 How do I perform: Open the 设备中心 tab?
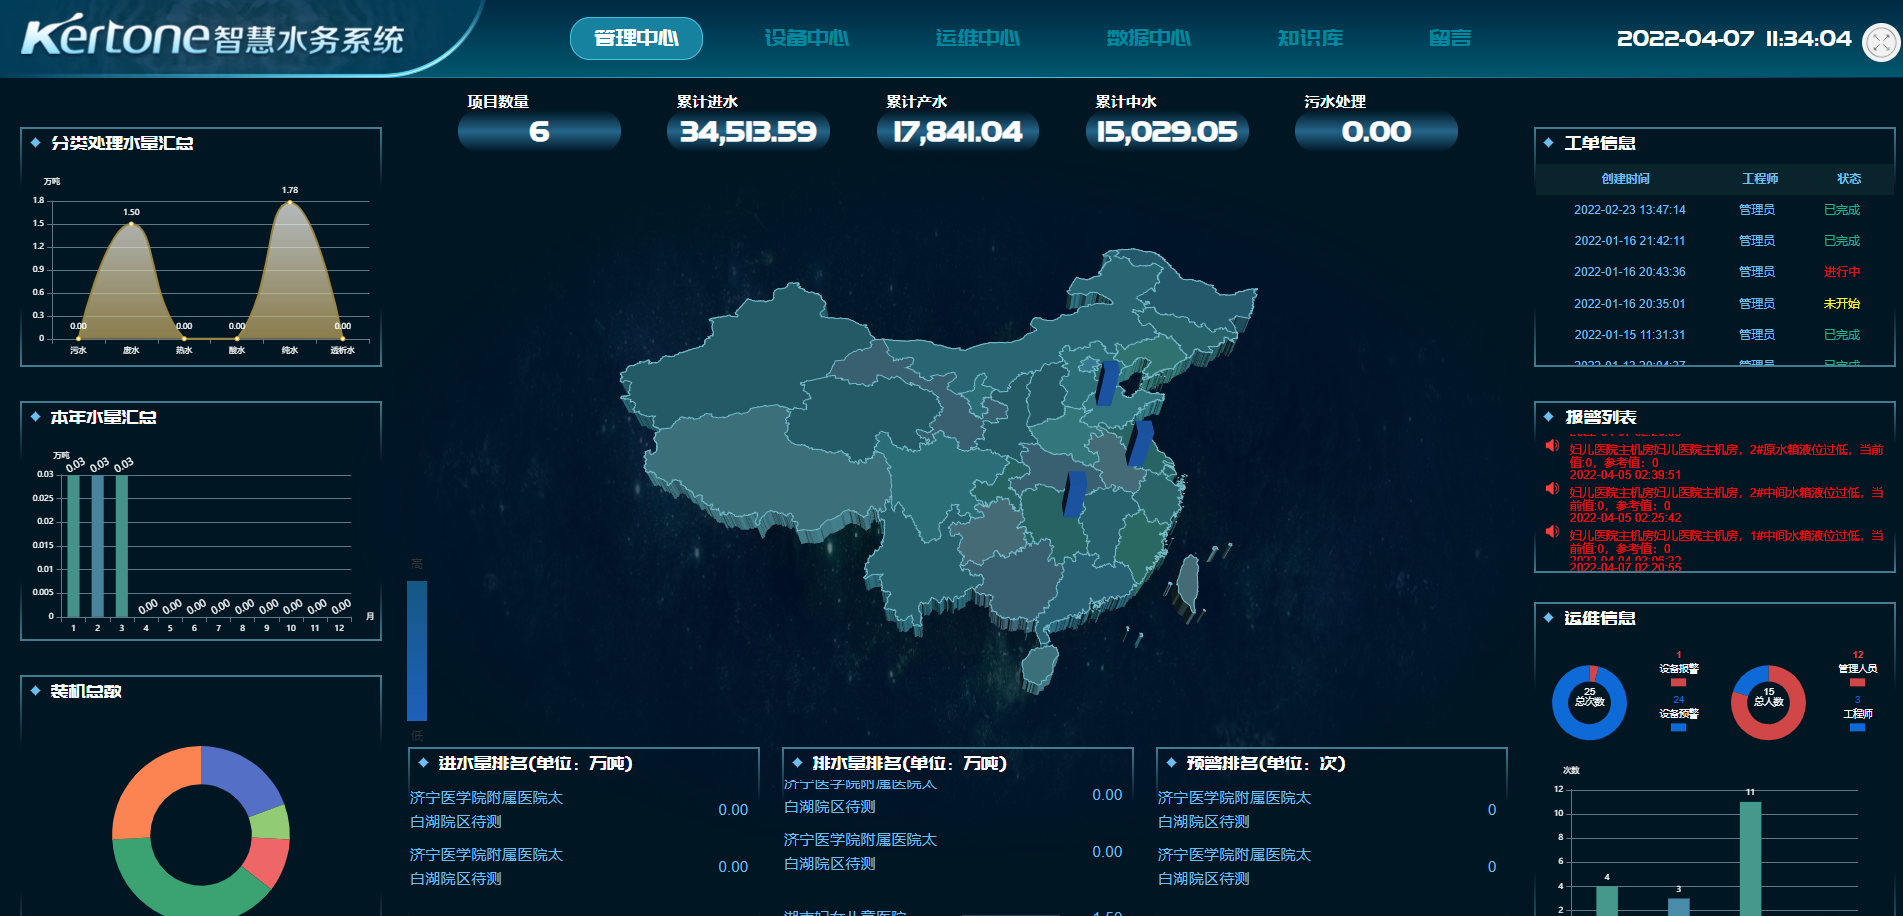806,38
